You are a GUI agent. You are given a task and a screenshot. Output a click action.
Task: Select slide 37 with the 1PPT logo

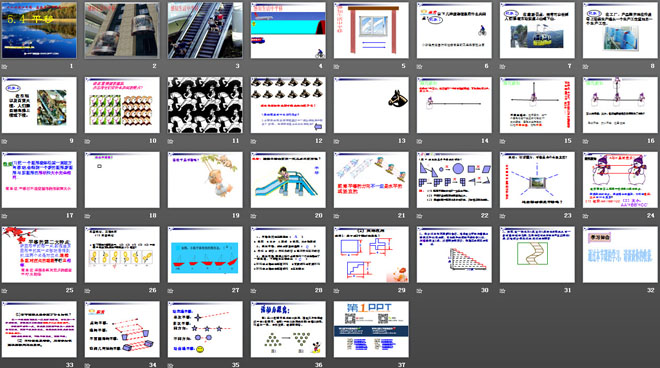371,329
